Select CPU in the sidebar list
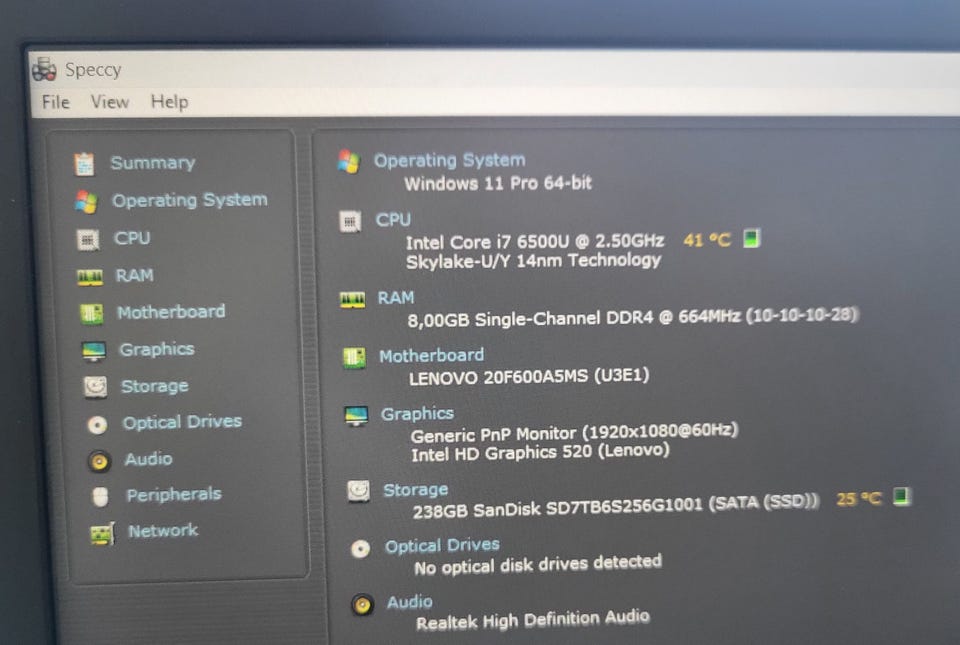Image resolution: width=960 pixels, height=645 pixels. (x=132, y=238)
